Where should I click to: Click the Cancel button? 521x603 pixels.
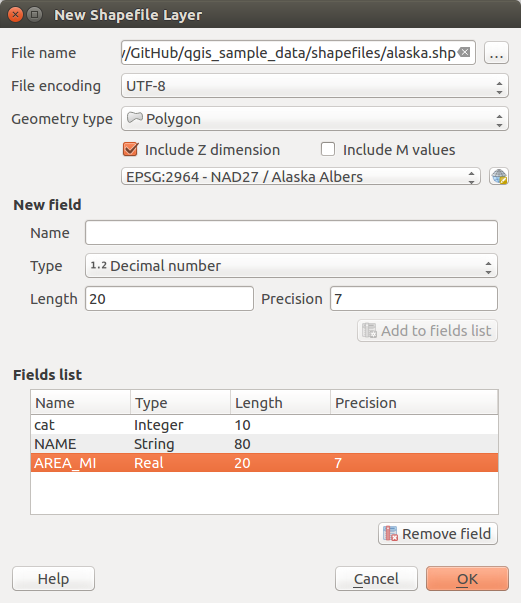[376, 578]
